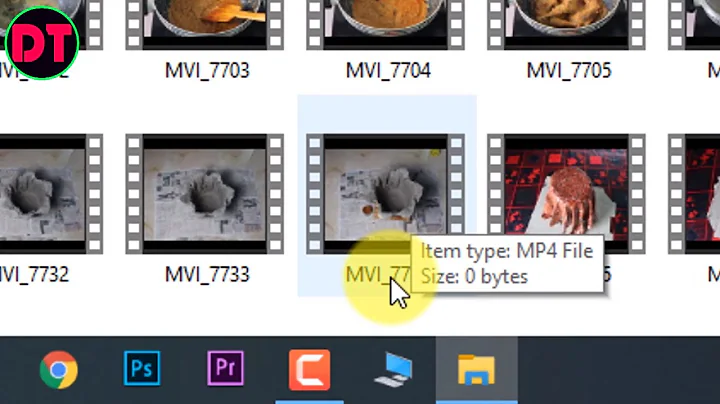Click the MVI_7705 file name
The image size is (720, 404).
click(x=569, y=71)
